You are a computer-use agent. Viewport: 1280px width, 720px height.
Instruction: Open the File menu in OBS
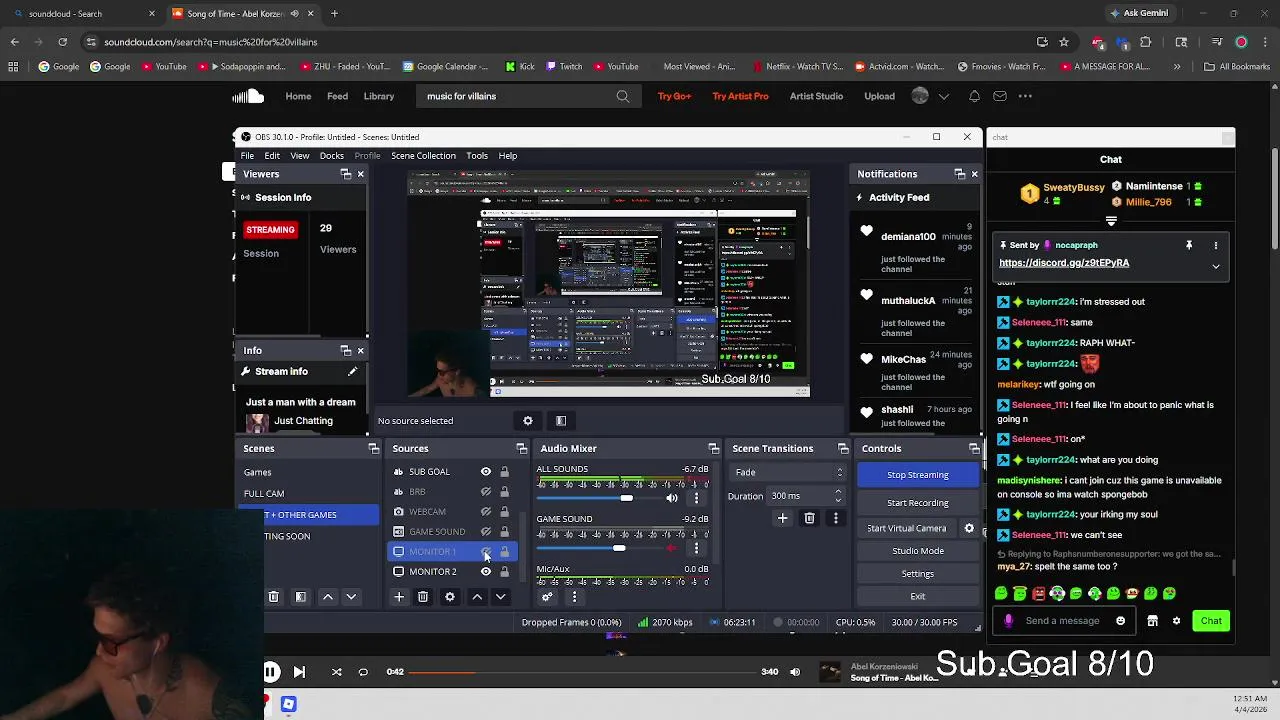tap(247, 156)
